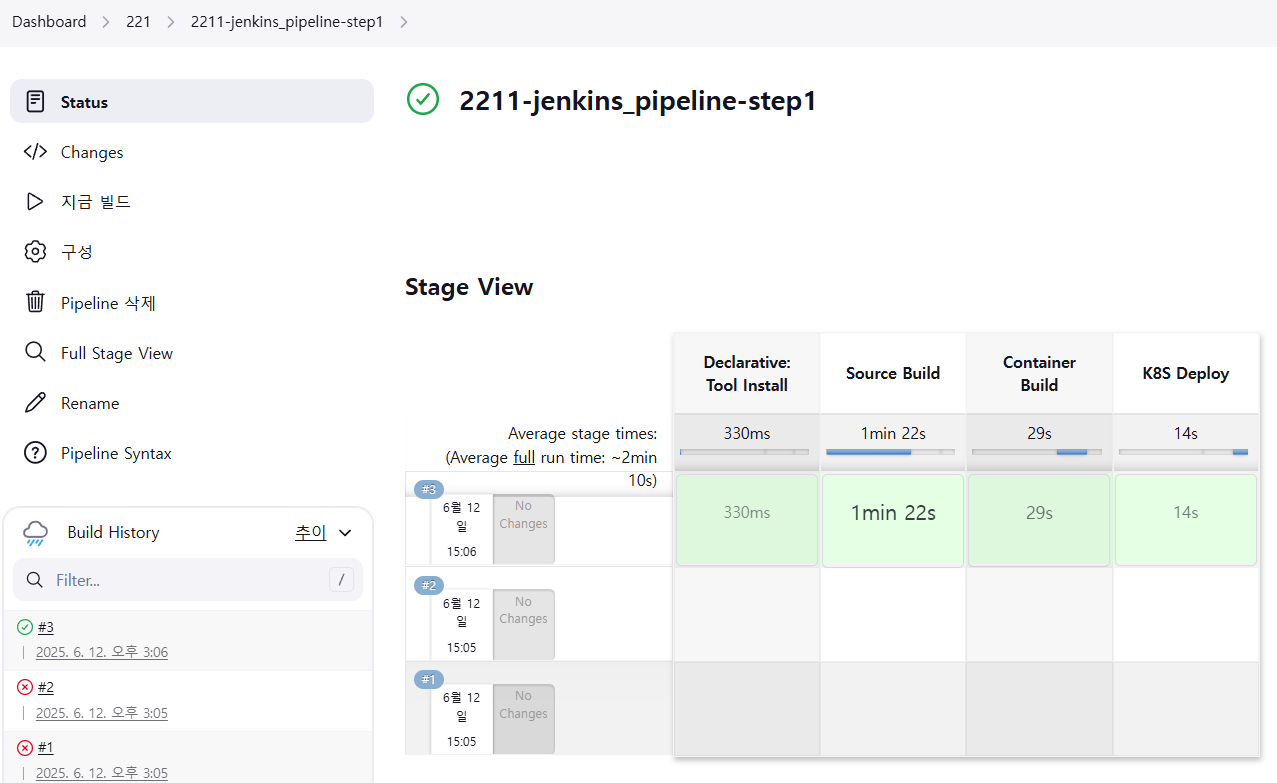The height and width of the screenshot is (783, 1277).
Task: Open the Status page in the sidebar
Action: (192, 101)
